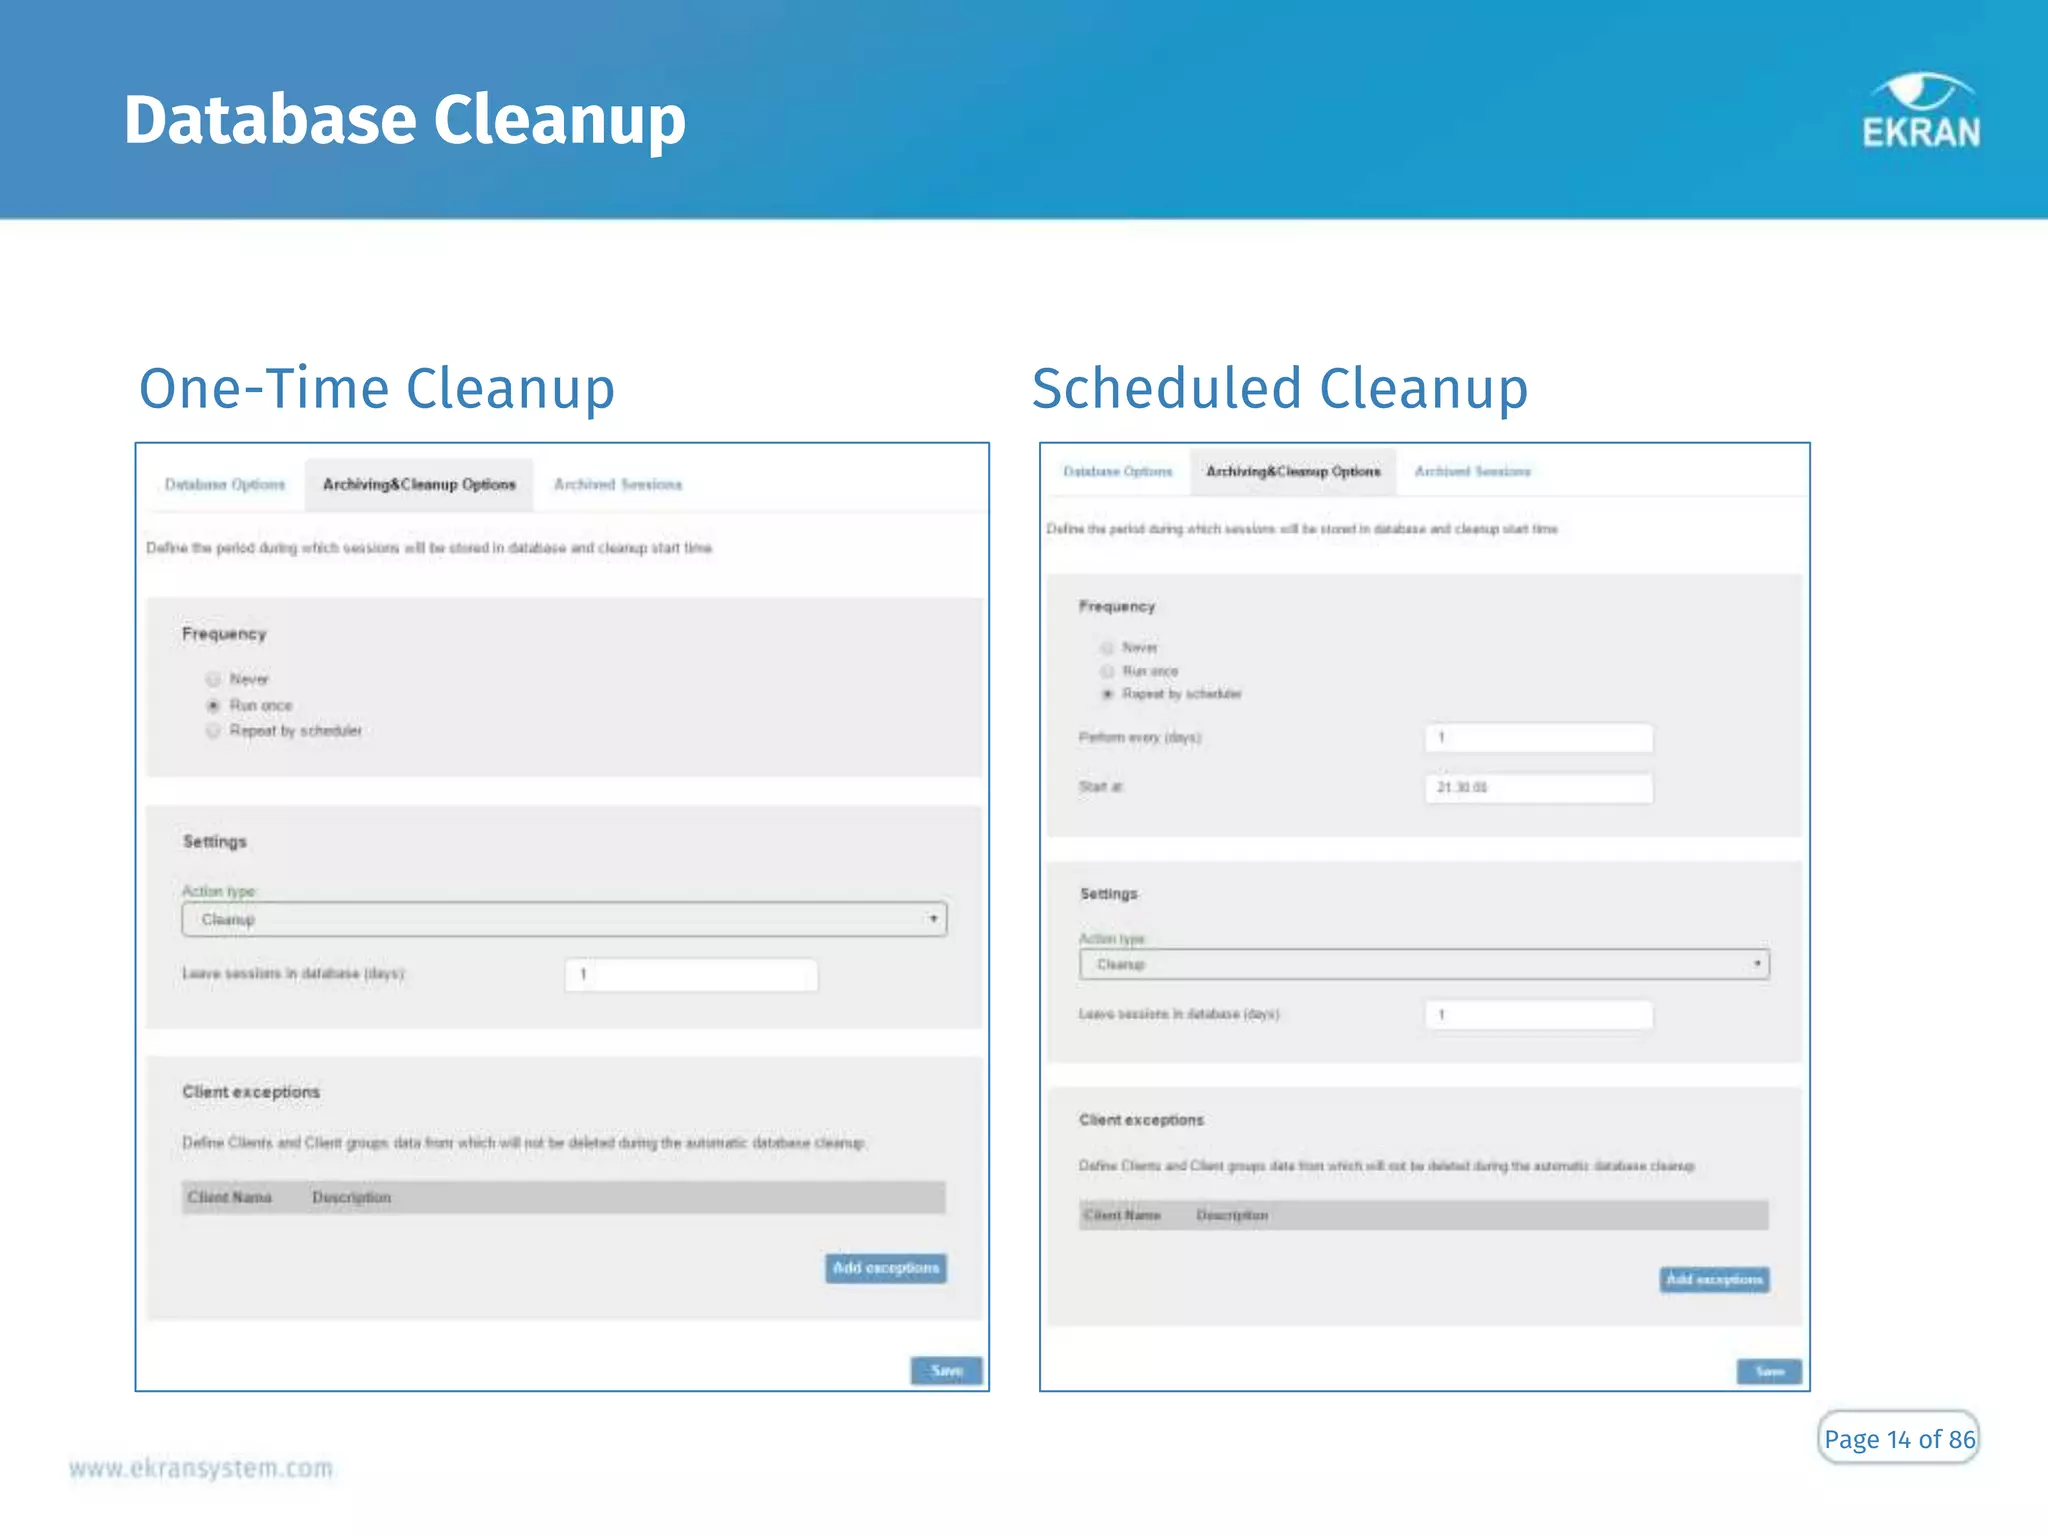Viewport: 2048px width, 1536px height.
Task: Click the Perform every (days) input field
Action: coord(1538,738)
